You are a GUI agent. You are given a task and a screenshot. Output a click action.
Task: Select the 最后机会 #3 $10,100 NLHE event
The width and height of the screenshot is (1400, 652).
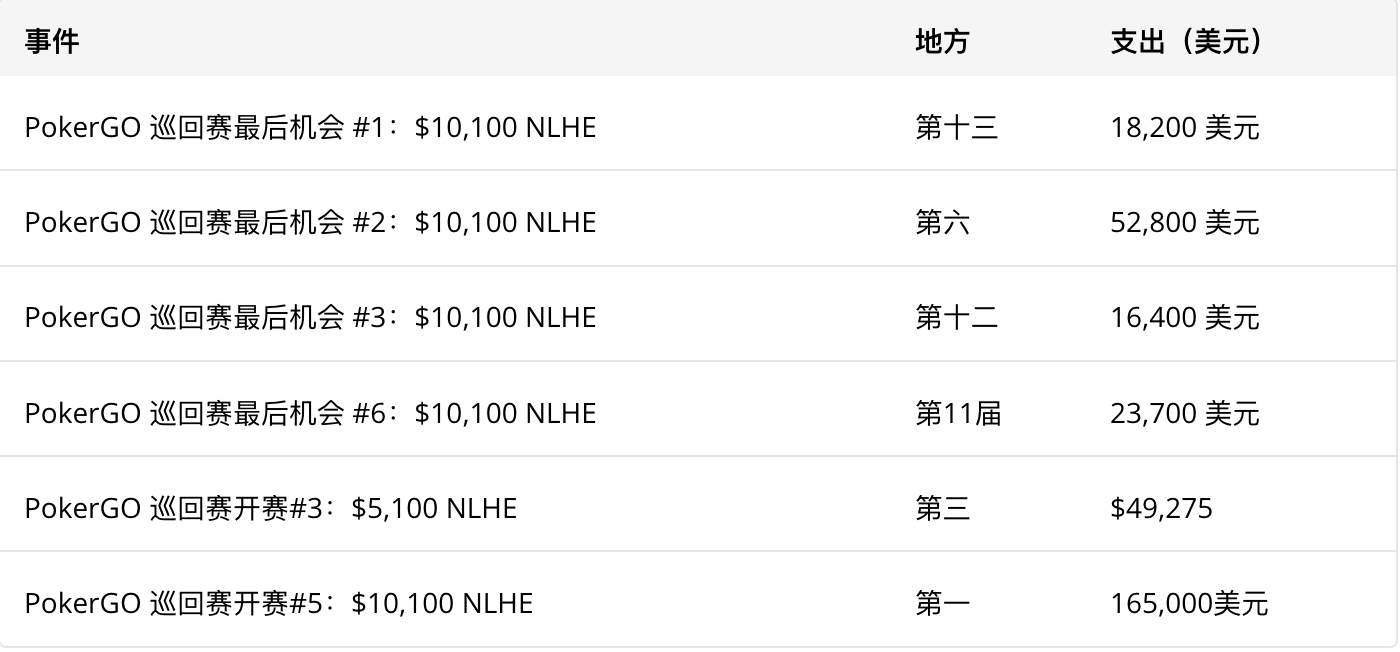(x=310, y=317)
